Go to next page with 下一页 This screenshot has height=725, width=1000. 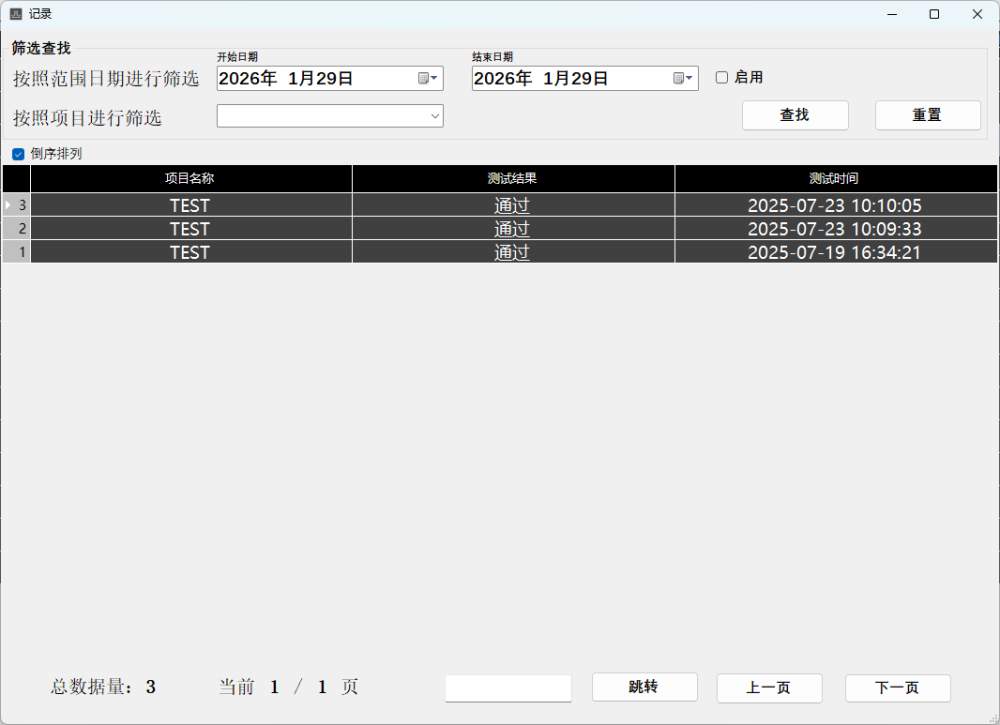point(897,688)
